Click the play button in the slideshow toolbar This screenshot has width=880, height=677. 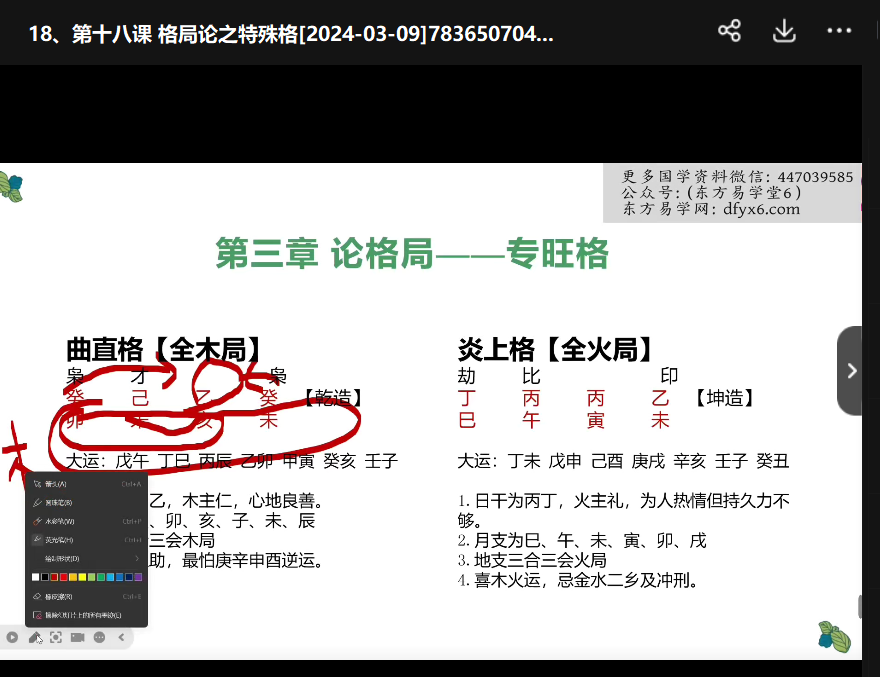point(12,637)
